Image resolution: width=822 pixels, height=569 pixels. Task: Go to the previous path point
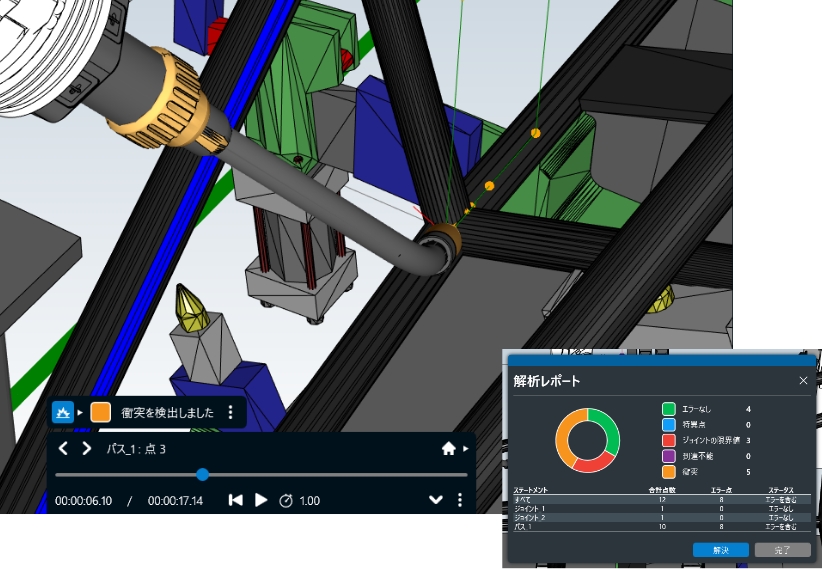click(x=63, y=449)
